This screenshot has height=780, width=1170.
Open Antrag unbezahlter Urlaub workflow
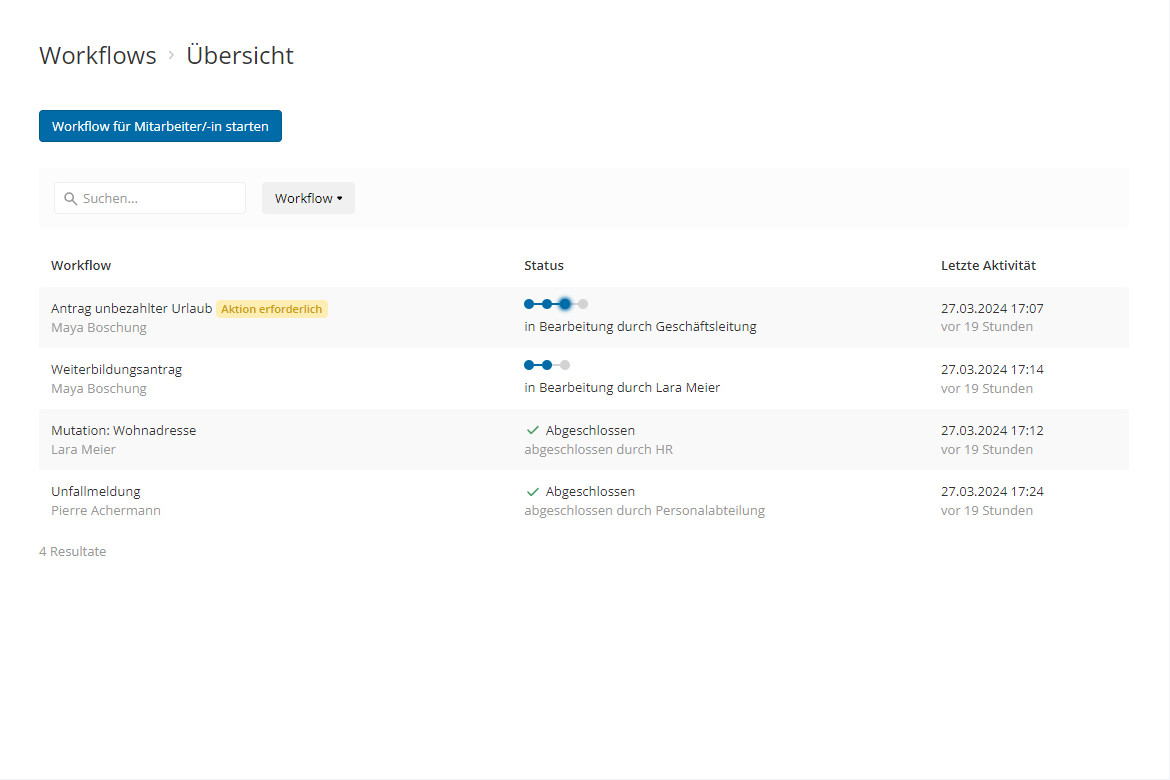pos(131,309)
